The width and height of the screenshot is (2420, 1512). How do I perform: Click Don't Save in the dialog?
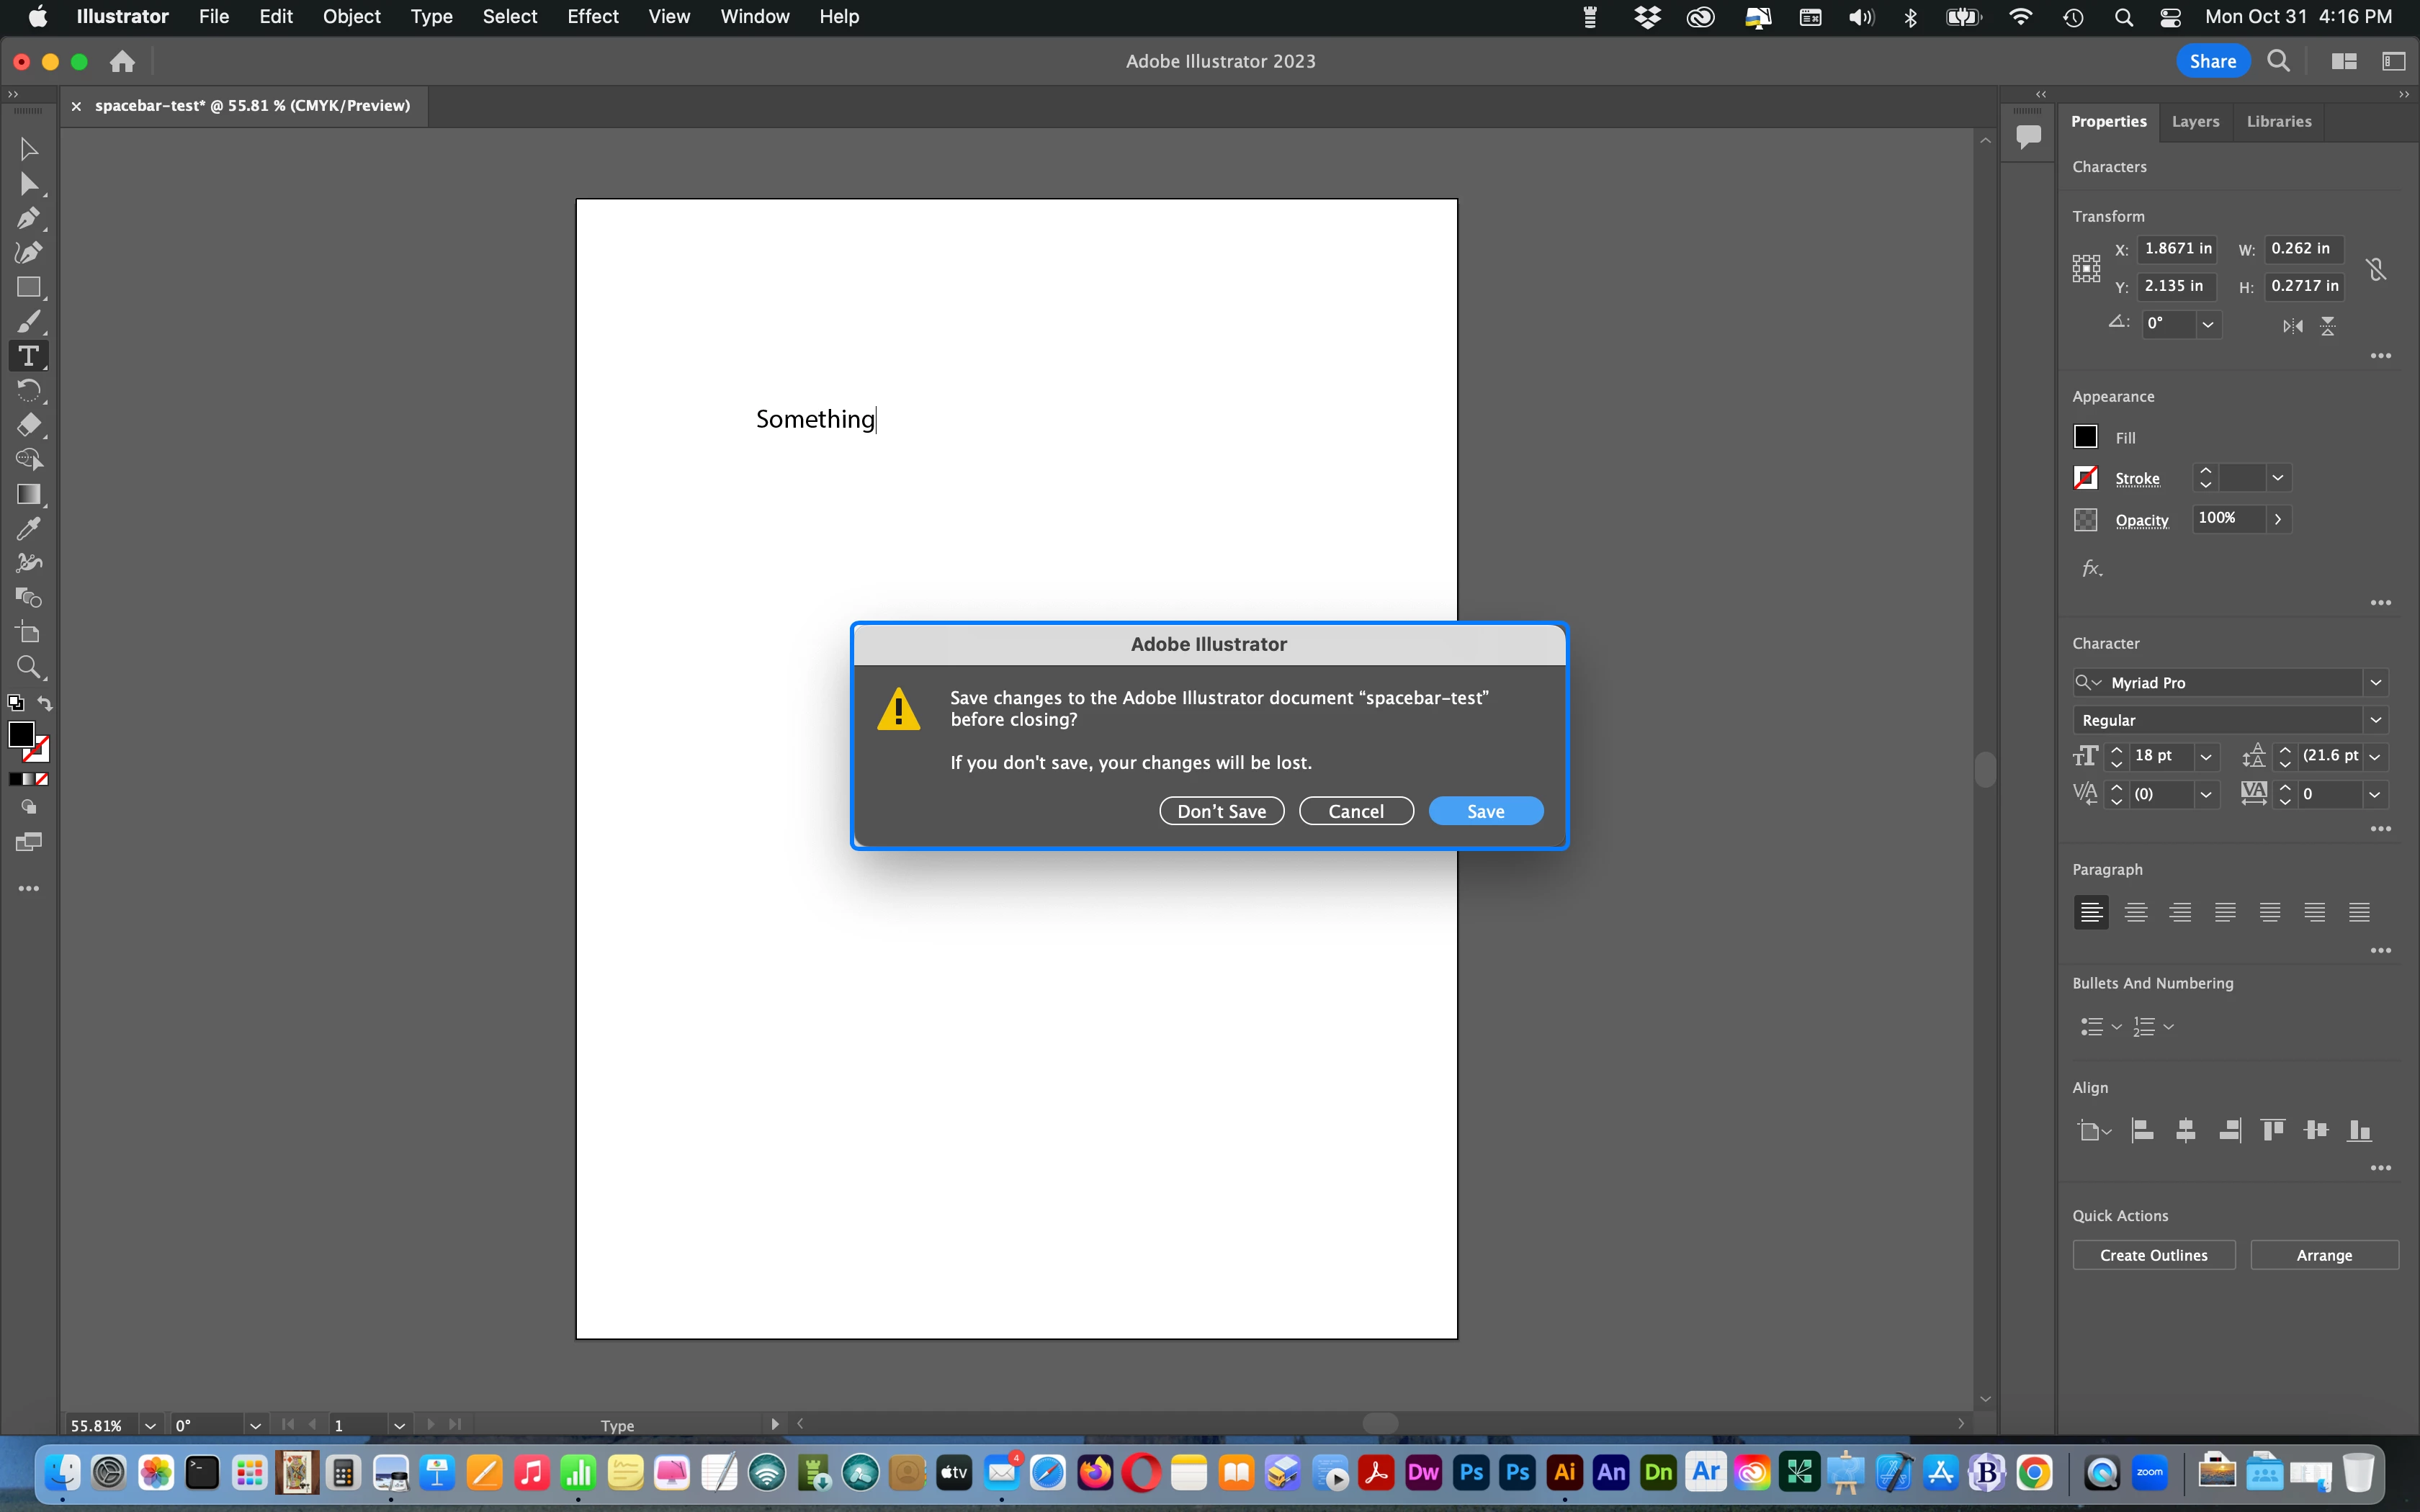click(1221, 811)
